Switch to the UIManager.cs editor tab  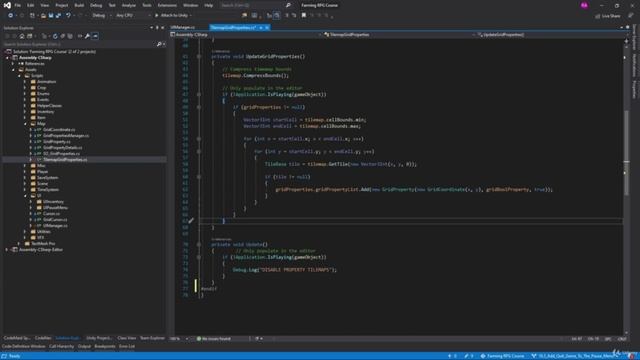point(182,27)
